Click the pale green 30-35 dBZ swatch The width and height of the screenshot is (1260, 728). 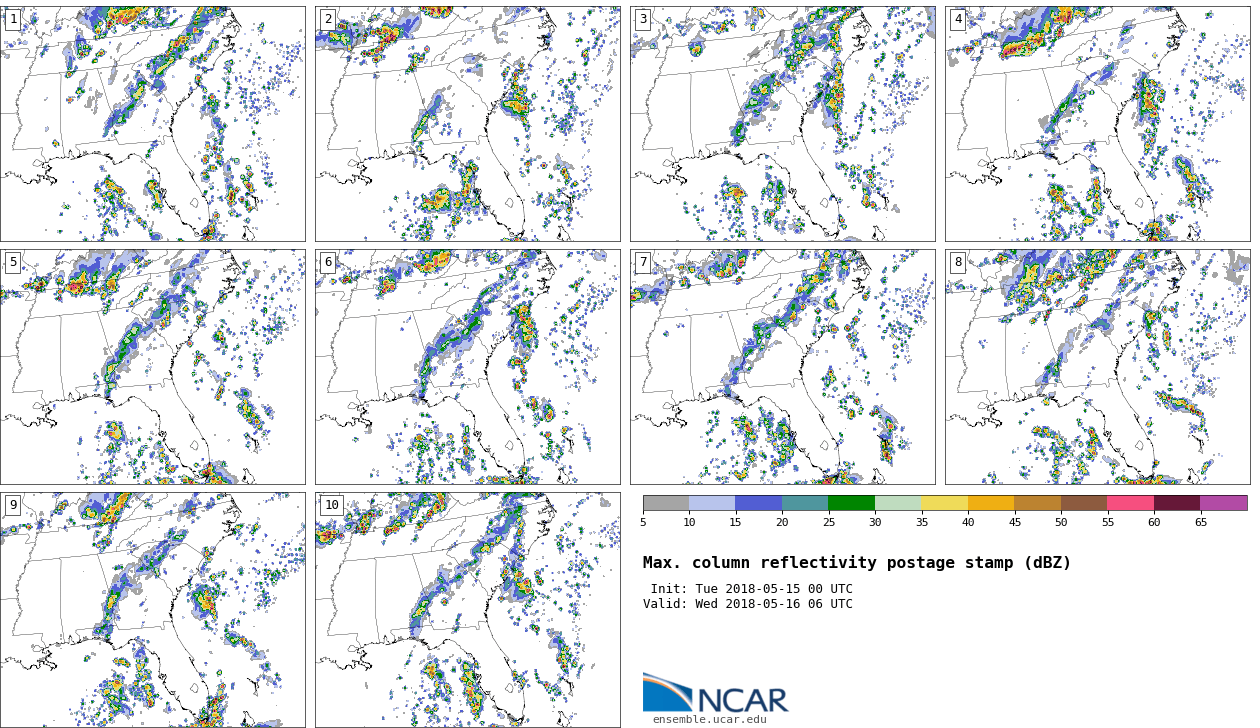(898, 503)
